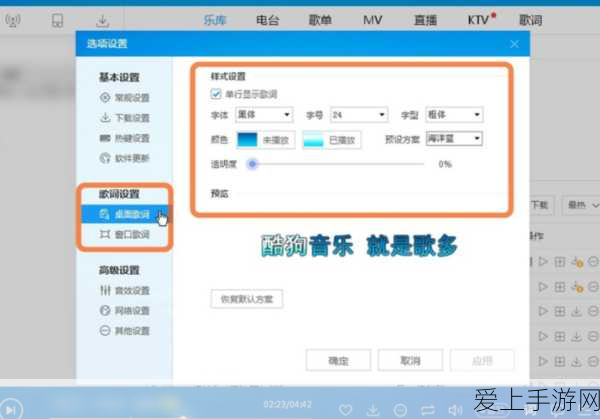Image resolution: width=600 pixels, height=419 pixels.
Task: Click the 恢复默认方案 button
Action: 247,299
